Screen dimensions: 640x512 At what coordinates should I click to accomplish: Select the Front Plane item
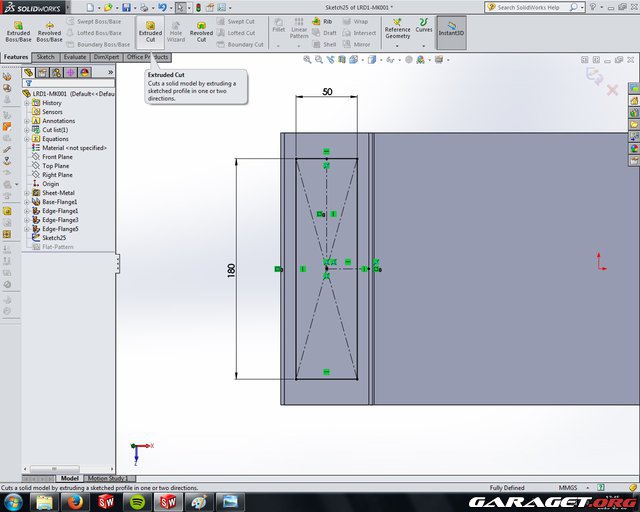[57, 157]
